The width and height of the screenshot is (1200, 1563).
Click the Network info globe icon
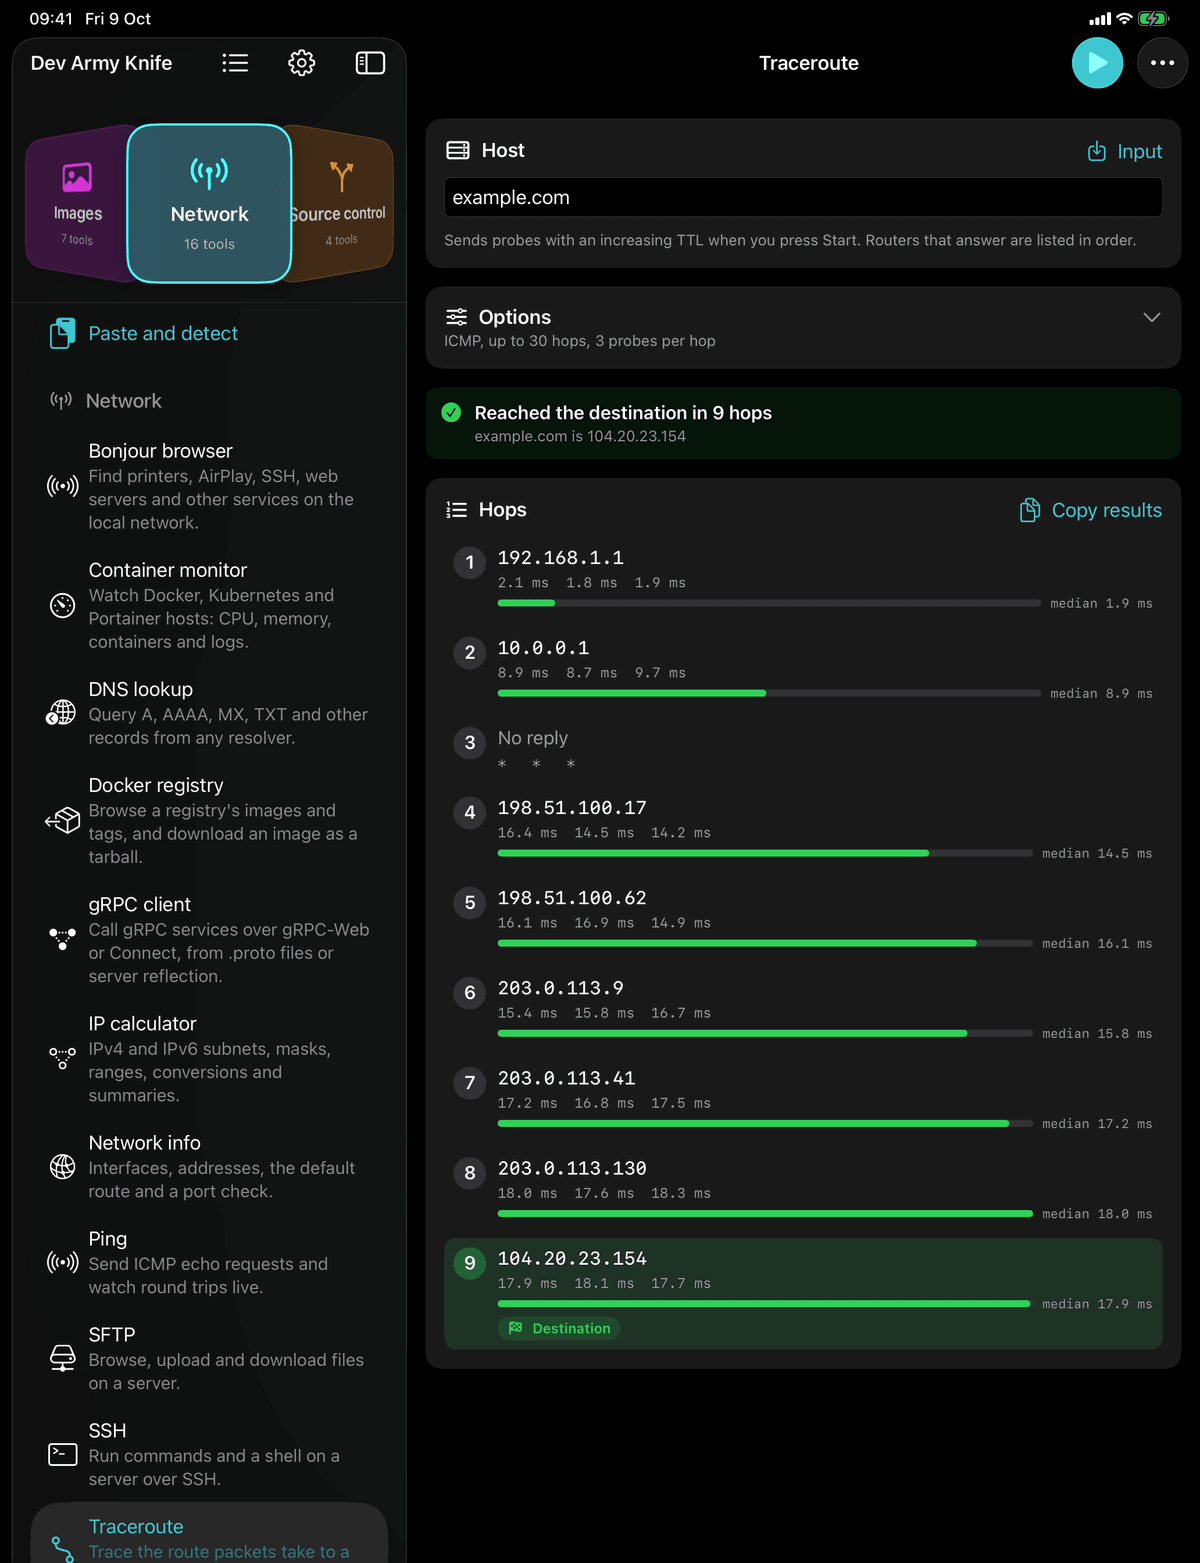pos(62,1166)
